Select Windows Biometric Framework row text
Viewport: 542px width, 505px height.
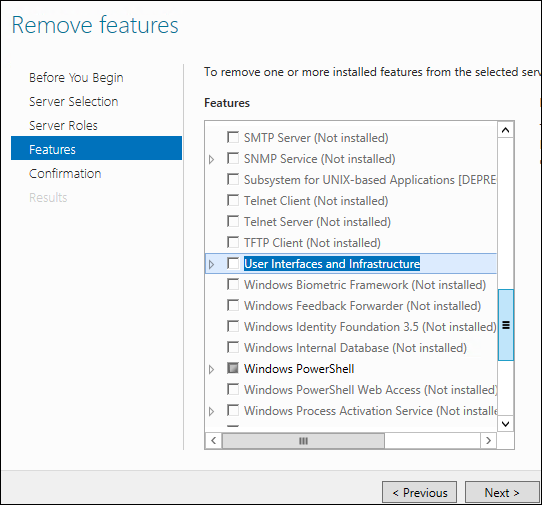pos(365,285)
